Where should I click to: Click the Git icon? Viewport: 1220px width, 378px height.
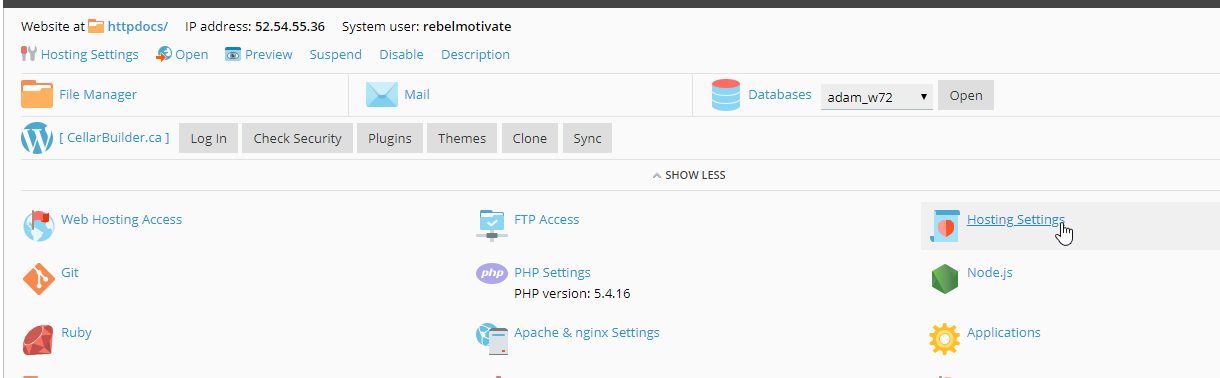coord(38,278)
